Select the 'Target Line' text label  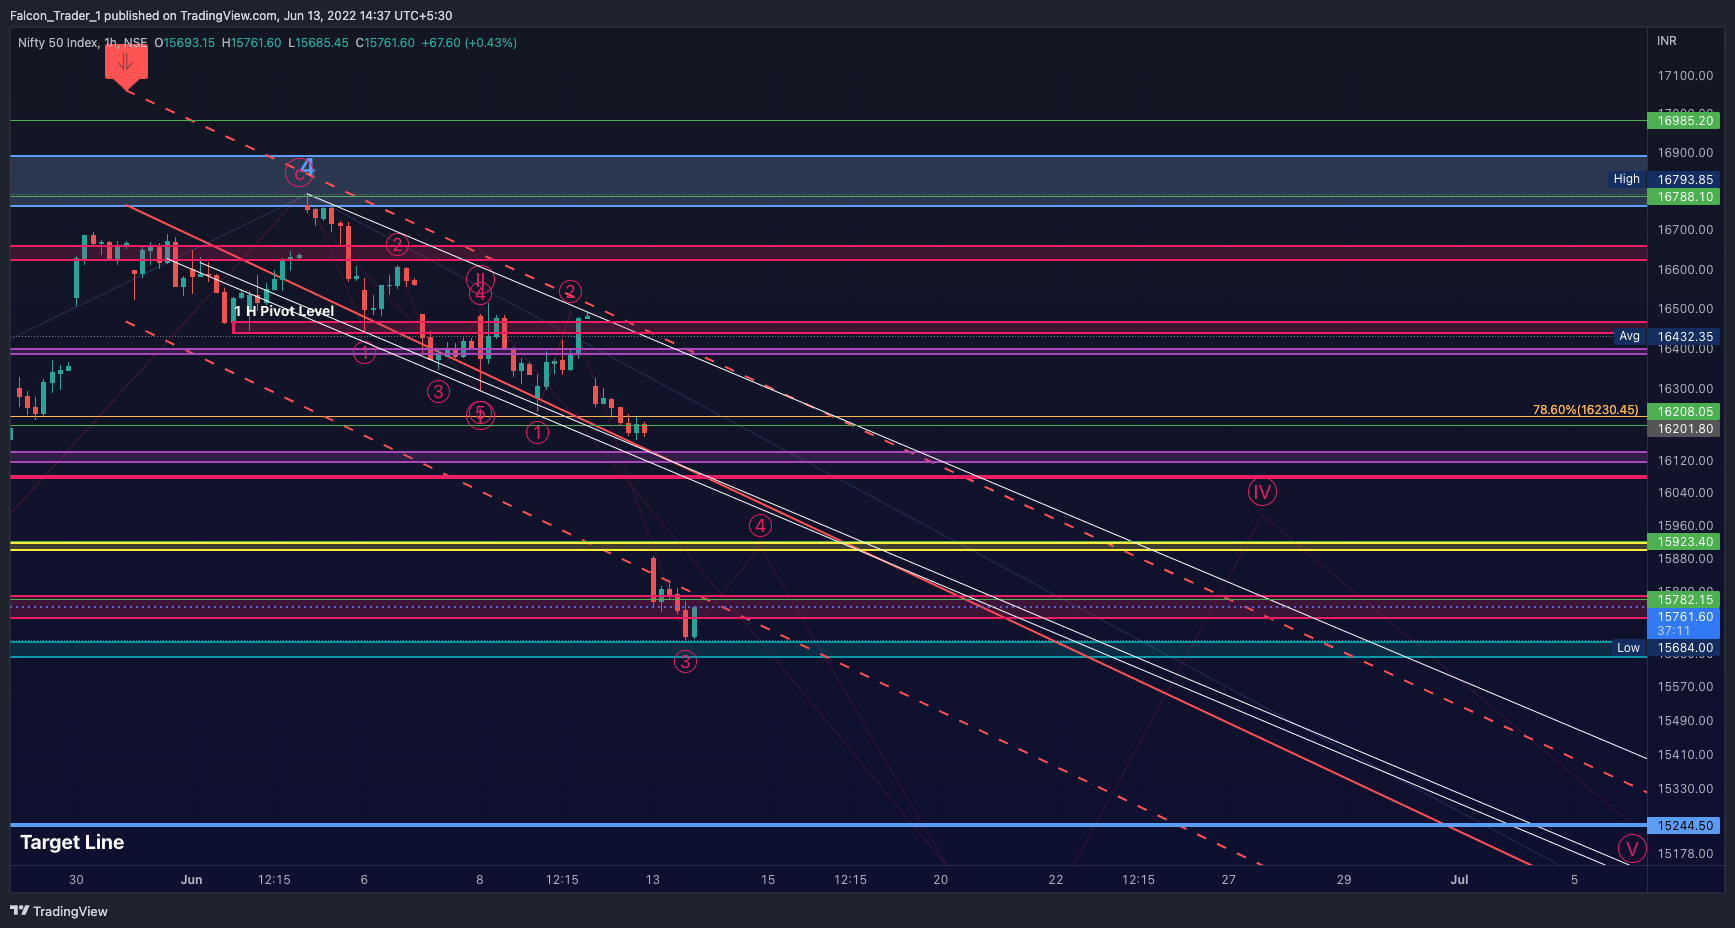click(72, 842)
